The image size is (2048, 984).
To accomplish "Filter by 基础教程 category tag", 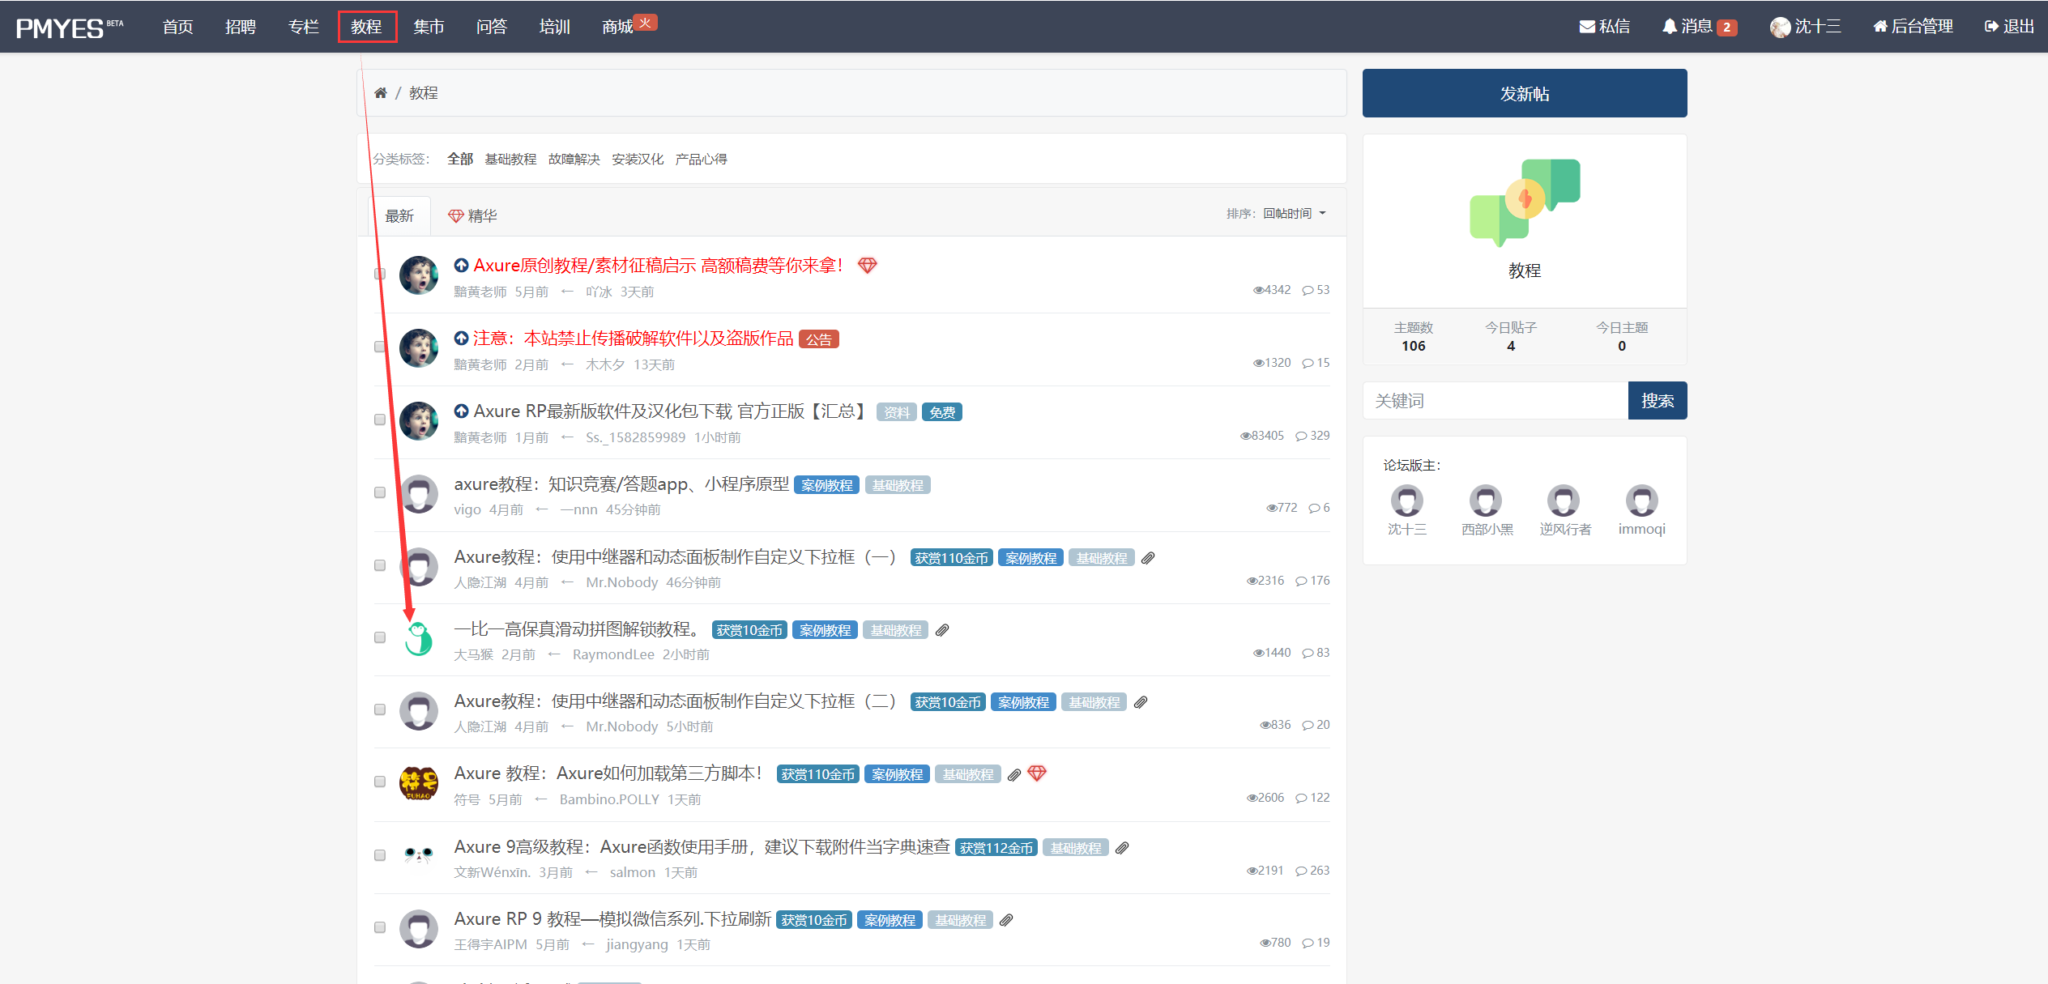I will coord(510,159).
